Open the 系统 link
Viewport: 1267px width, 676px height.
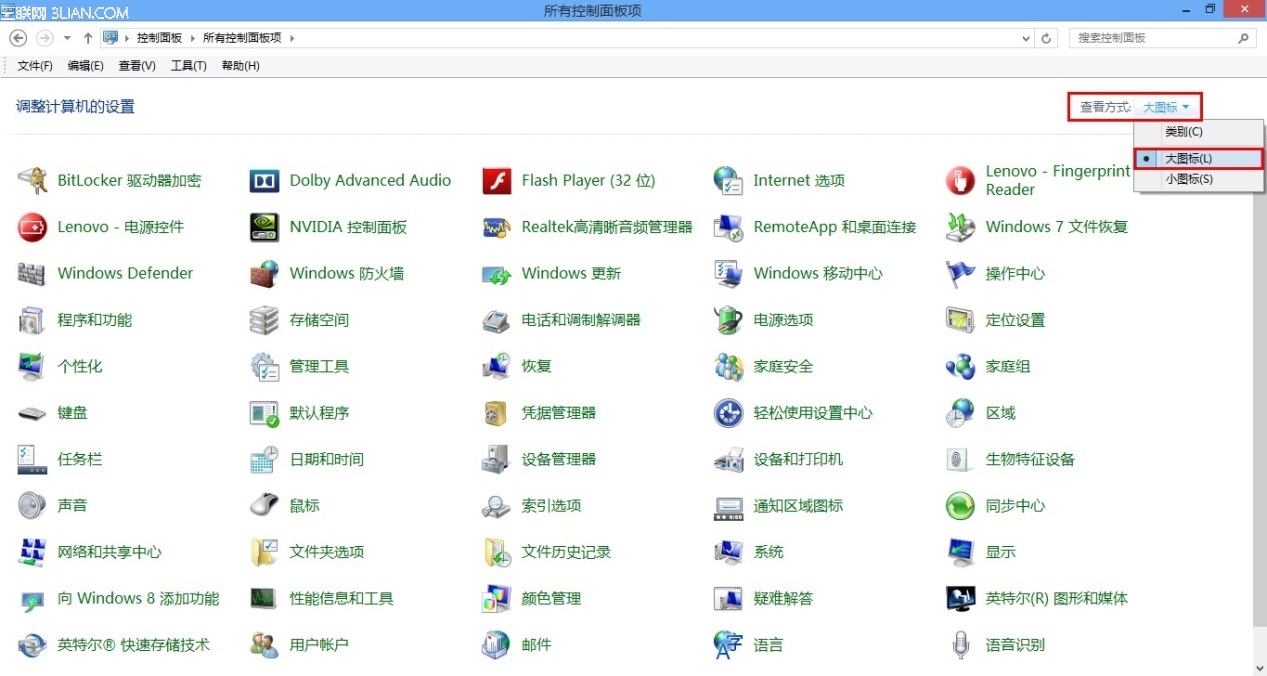pyautogui.click(x=768, y=552)
